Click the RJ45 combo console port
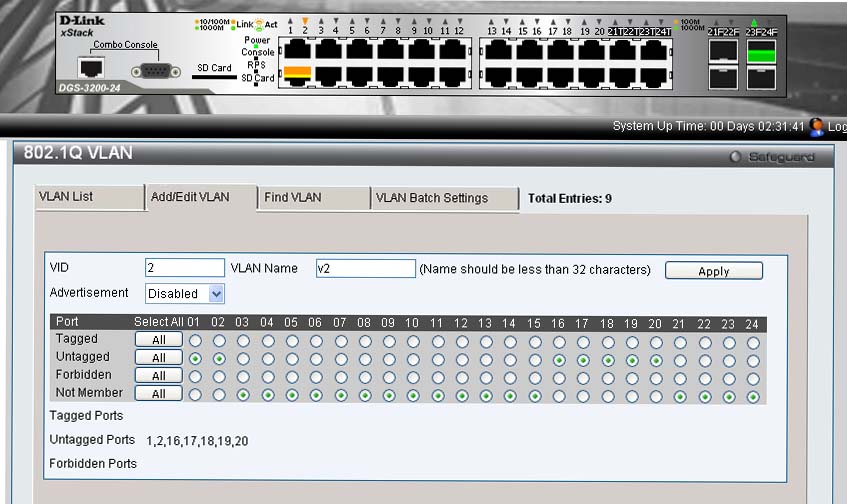The image size is (847, 504). pyautogui.click(x=93, y=68)
